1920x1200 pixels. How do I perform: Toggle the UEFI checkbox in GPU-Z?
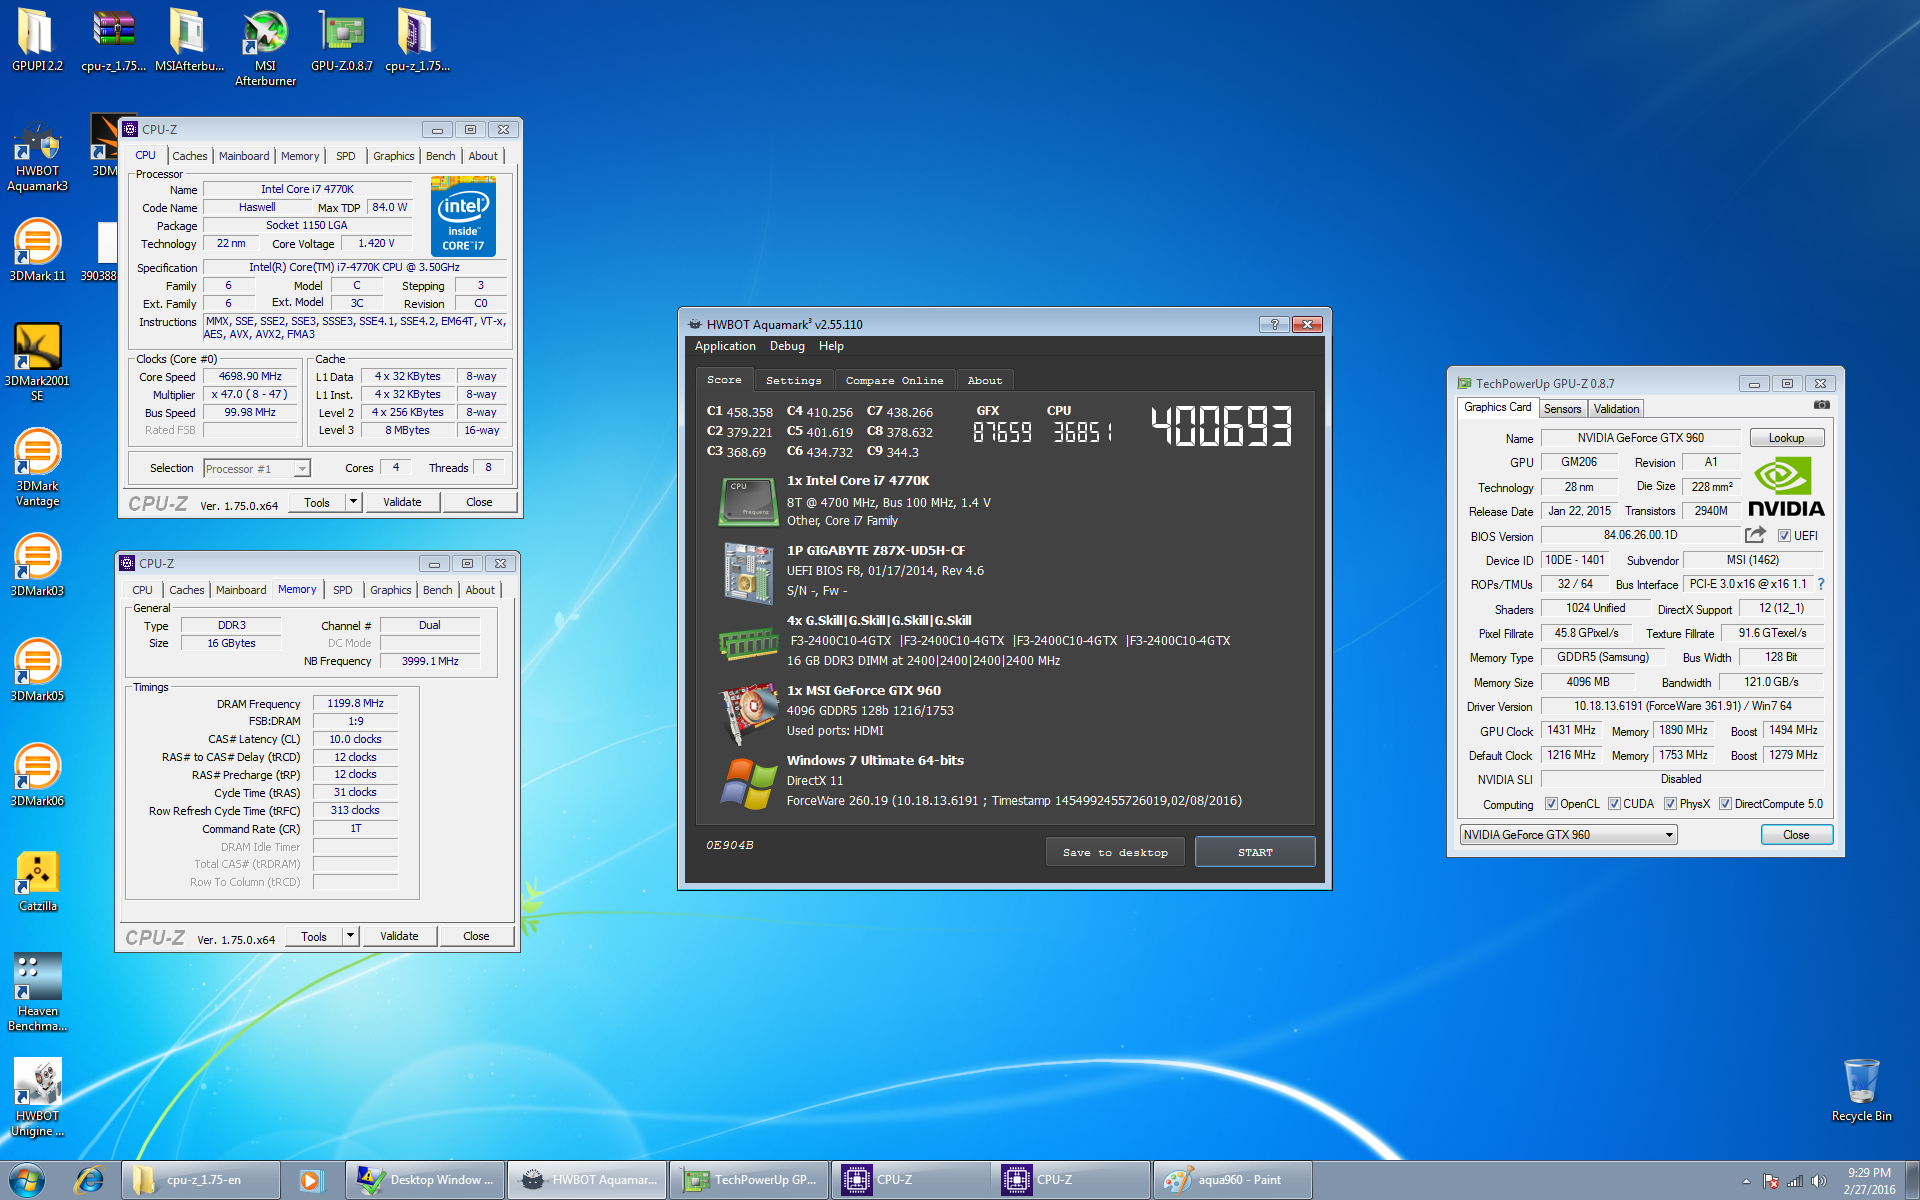click(1783, 536)
